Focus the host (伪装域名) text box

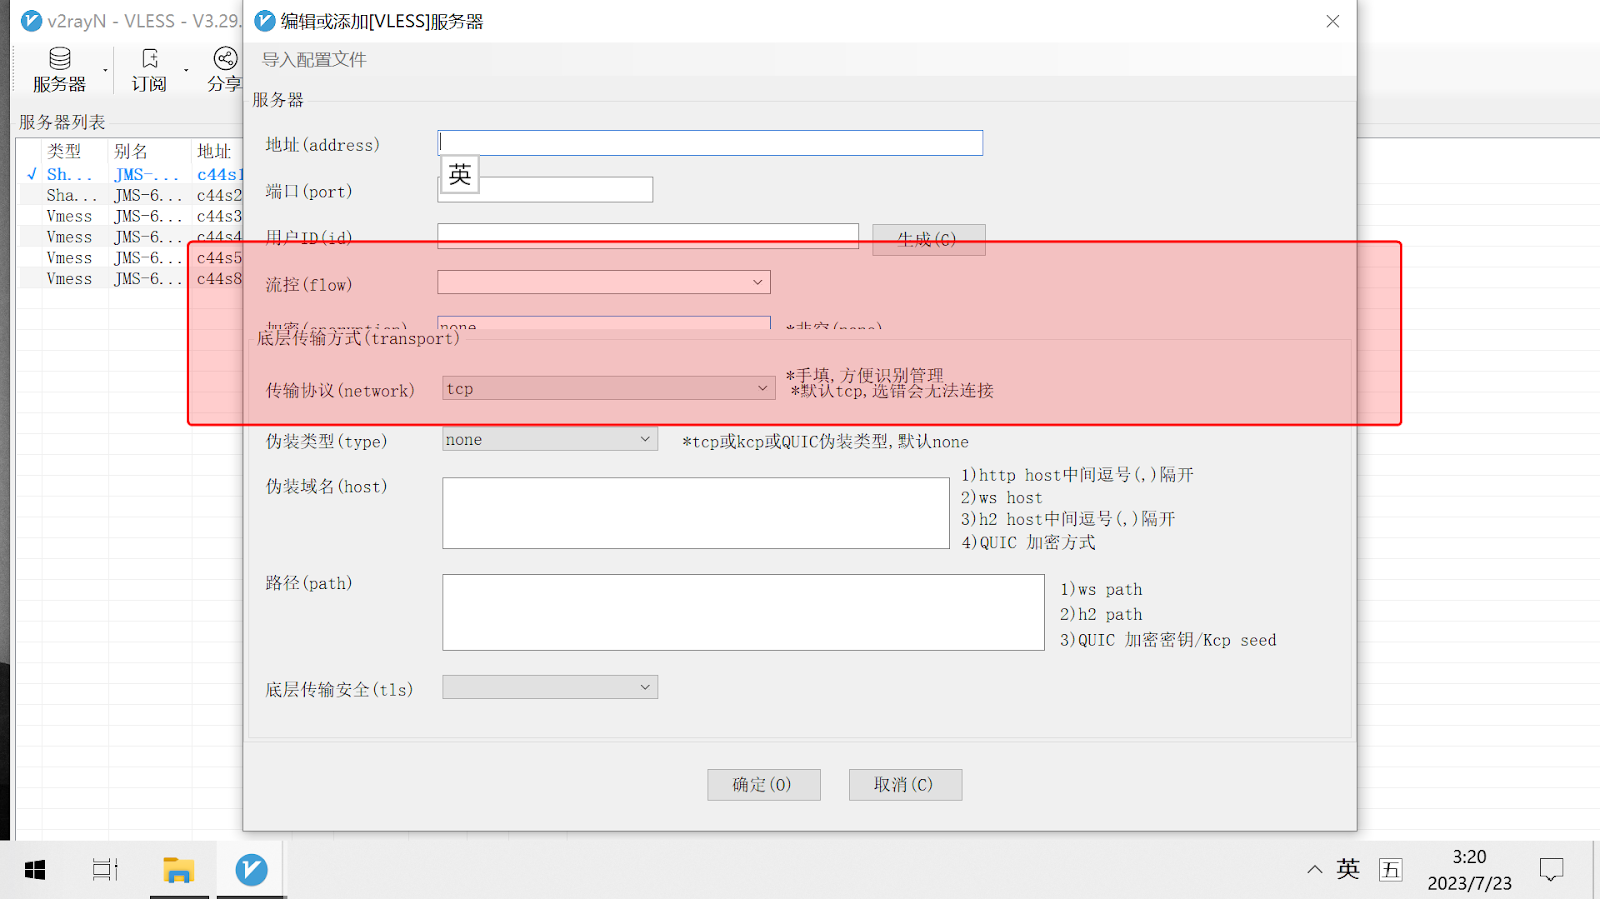[x=695, y=513]
